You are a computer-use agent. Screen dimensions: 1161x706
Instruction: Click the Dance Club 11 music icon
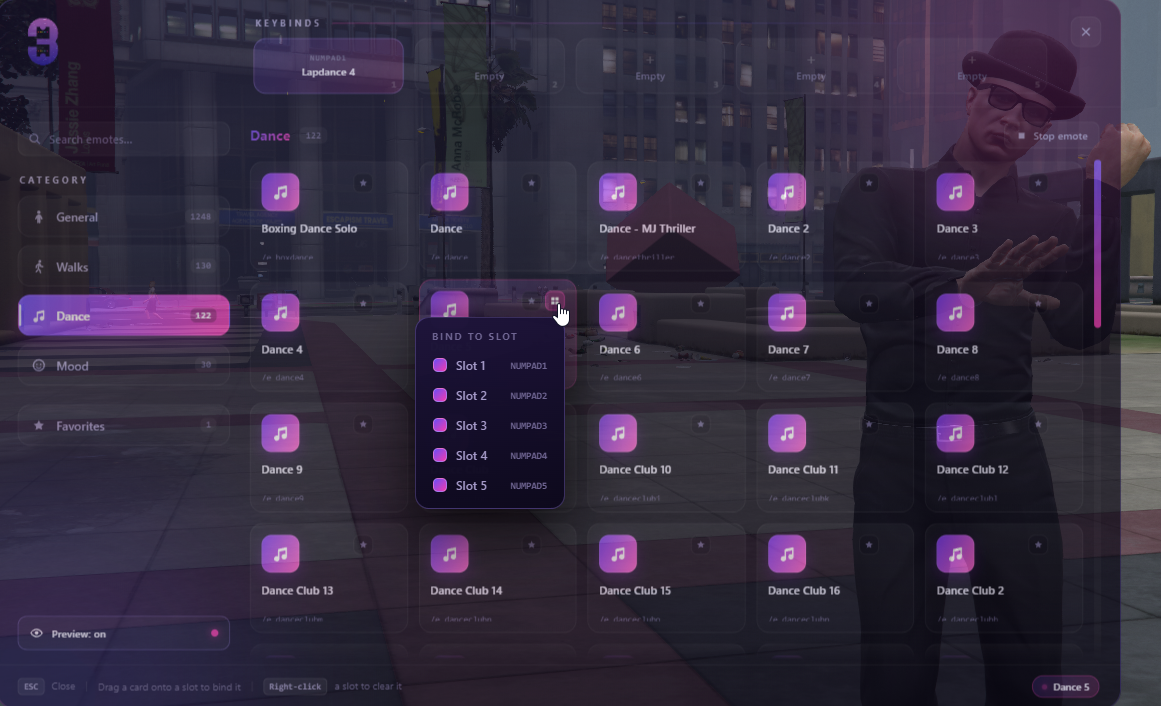786,433
